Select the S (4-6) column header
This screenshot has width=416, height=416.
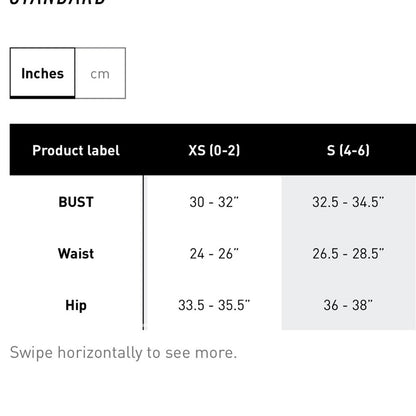pyautogui.click(x=348, y=150)
